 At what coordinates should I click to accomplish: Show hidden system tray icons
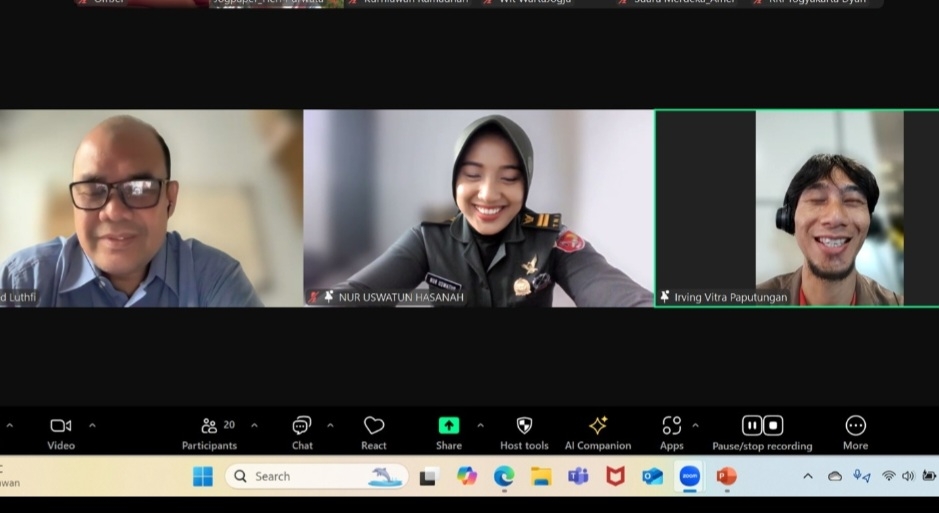pos(808,476)
